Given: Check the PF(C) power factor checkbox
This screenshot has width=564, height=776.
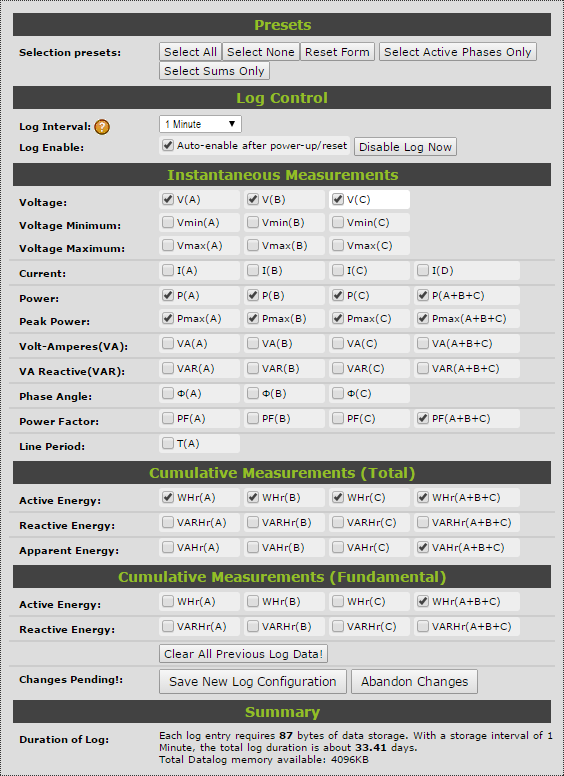Looking at the screenshot, I should [x=338, y=418].
